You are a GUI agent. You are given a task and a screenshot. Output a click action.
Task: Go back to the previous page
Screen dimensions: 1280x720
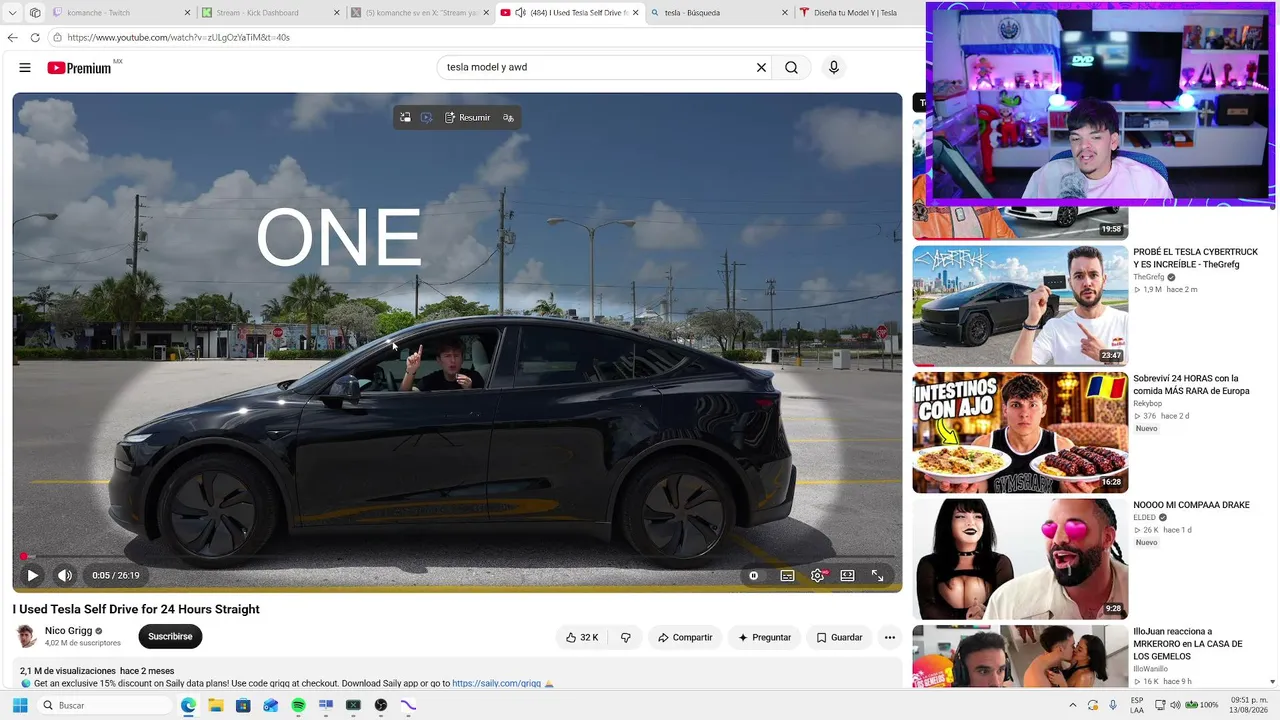coord(12,38)
